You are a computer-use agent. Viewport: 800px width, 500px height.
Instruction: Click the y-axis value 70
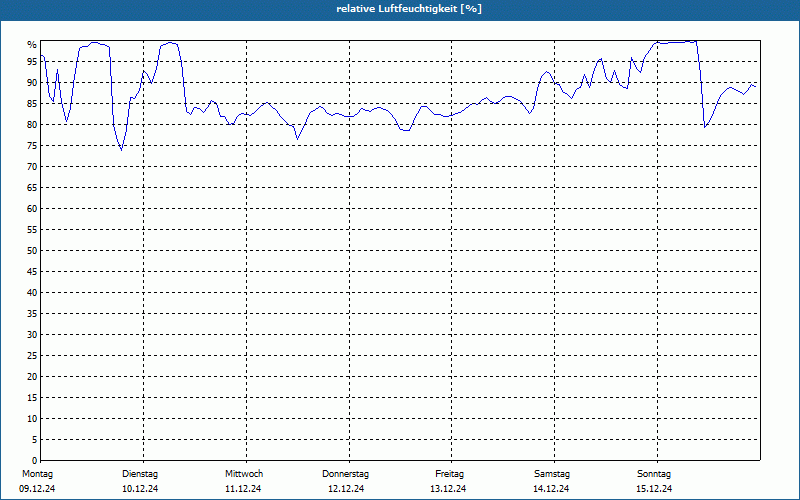tap(32, 167)
